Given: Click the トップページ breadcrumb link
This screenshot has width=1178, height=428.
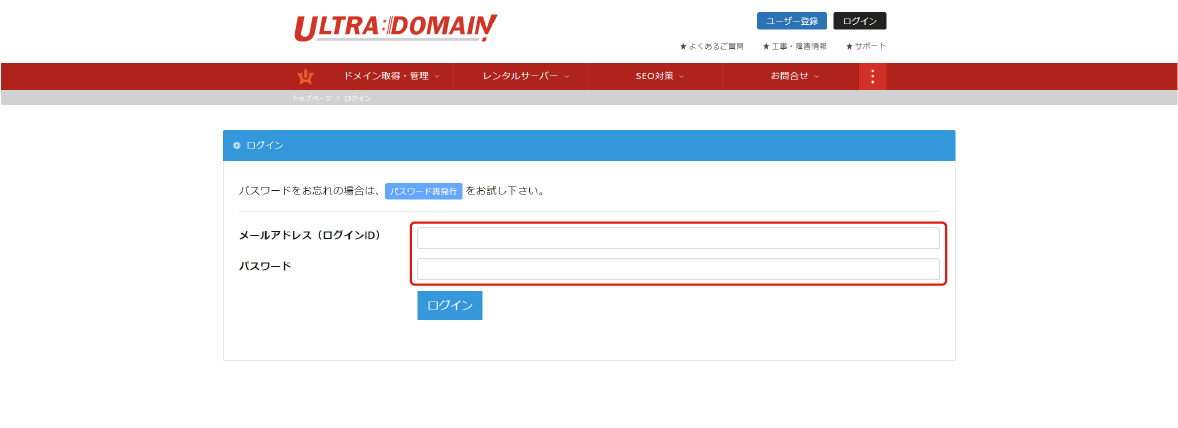Looking at the screenshot, I should (x=311, y=98).
